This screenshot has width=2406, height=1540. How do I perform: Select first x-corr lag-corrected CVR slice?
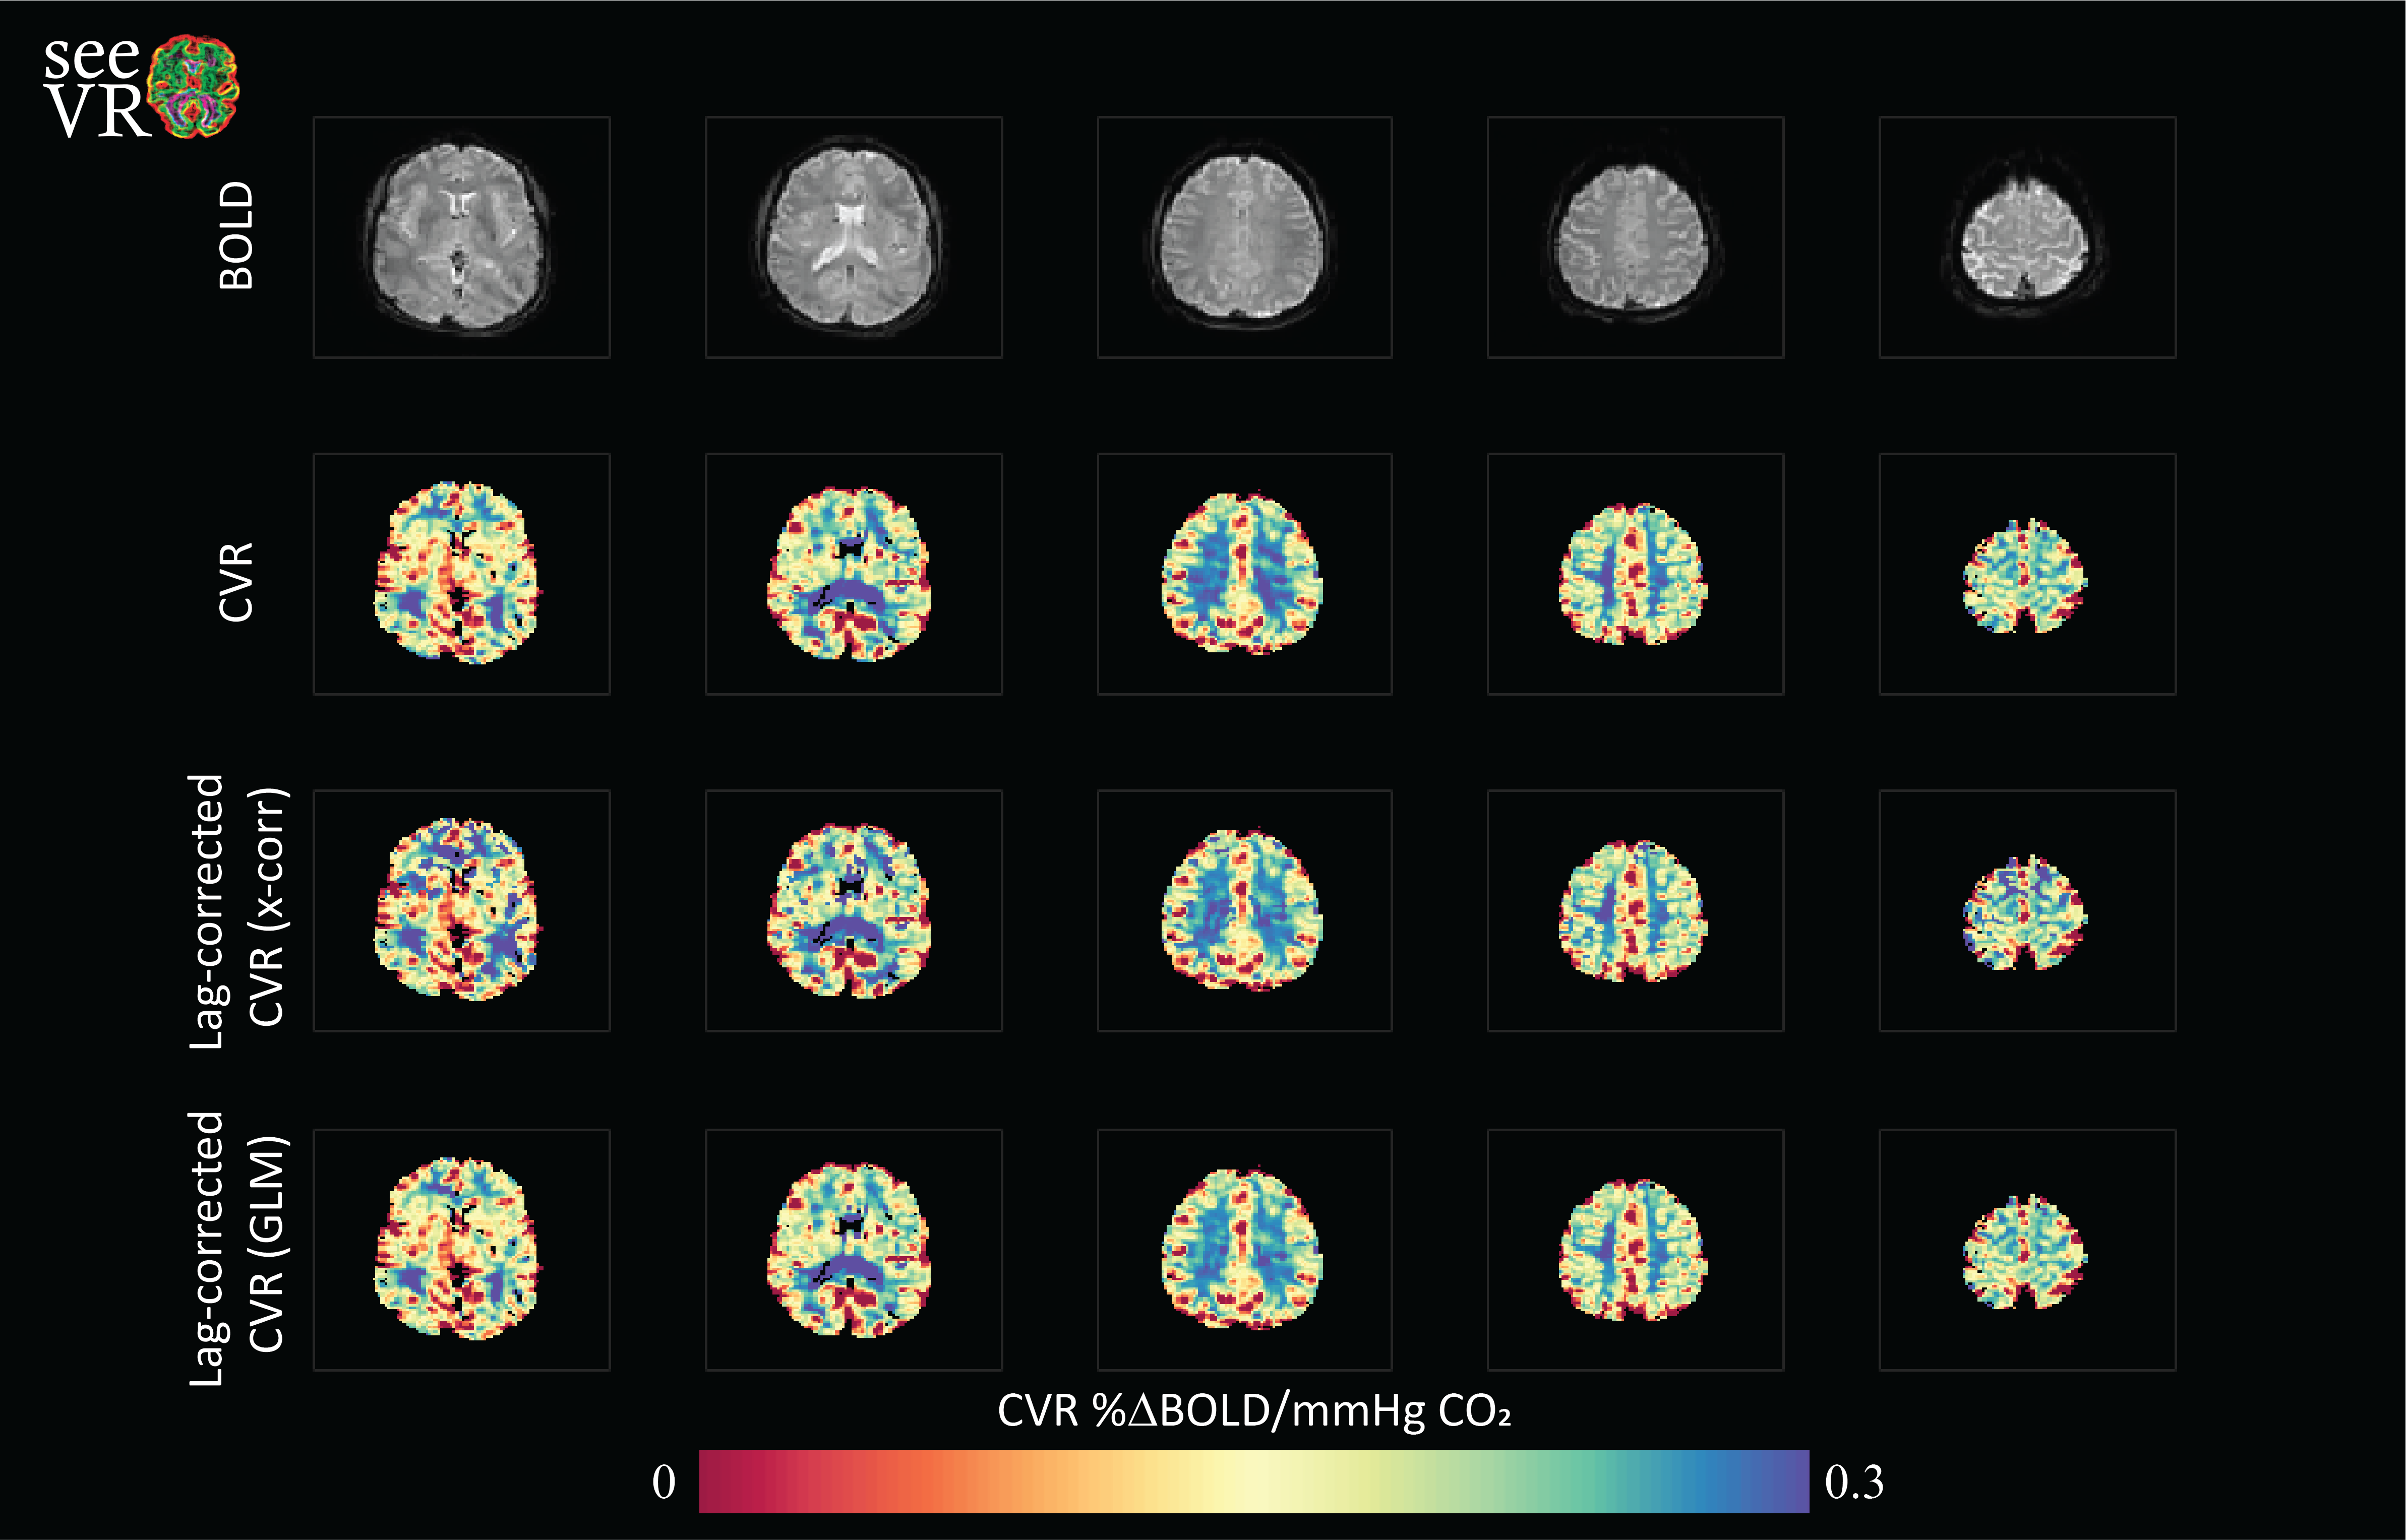click(x=461, y=910)
